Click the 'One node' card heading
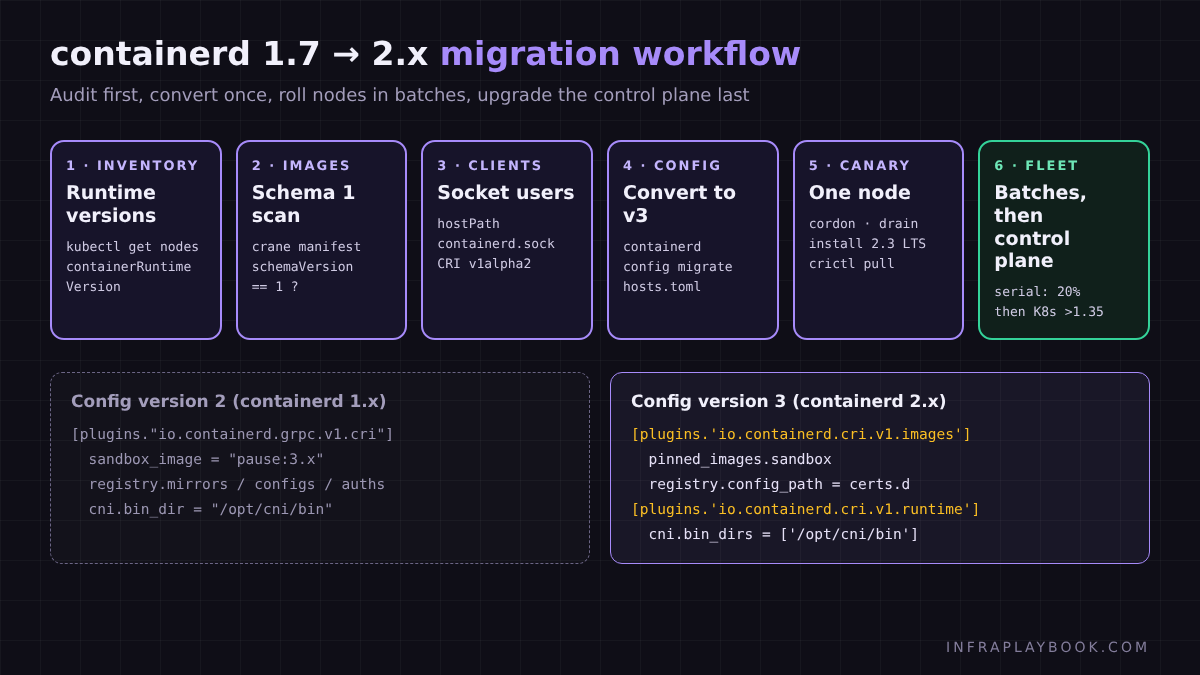This screenshot has width=1200, height=675. [860, 192]
